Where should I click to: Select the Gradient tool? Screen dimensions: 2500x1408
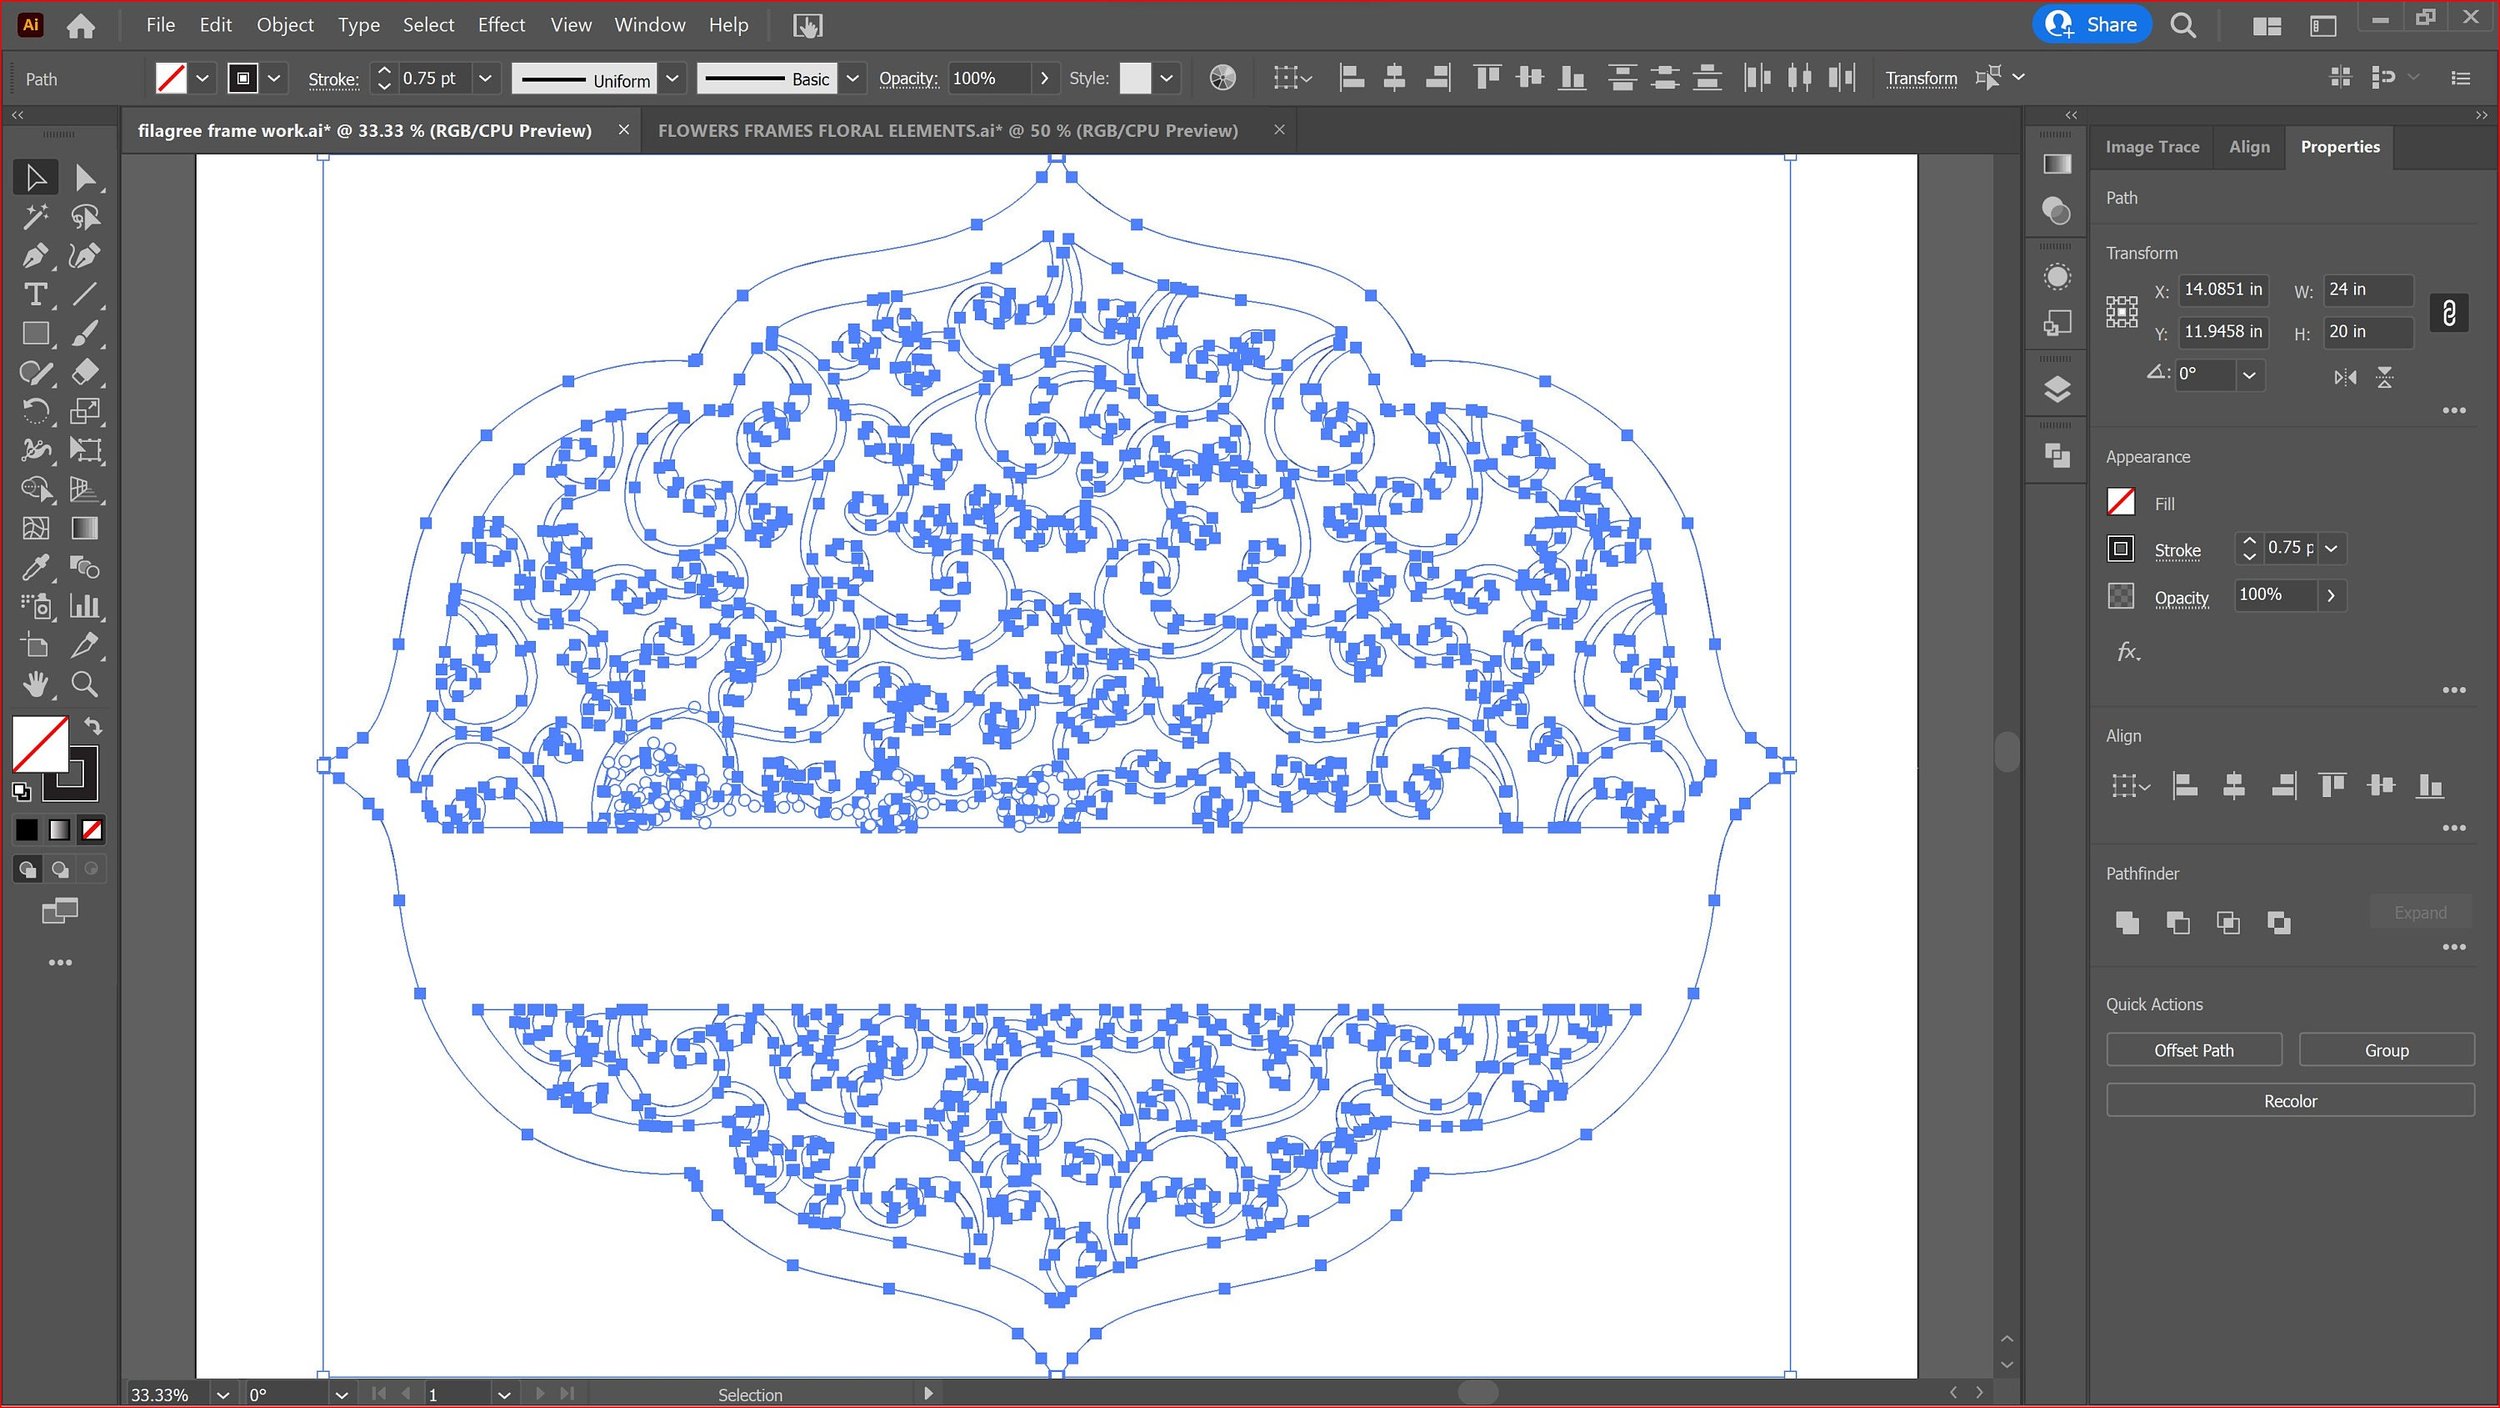point(85,529)
